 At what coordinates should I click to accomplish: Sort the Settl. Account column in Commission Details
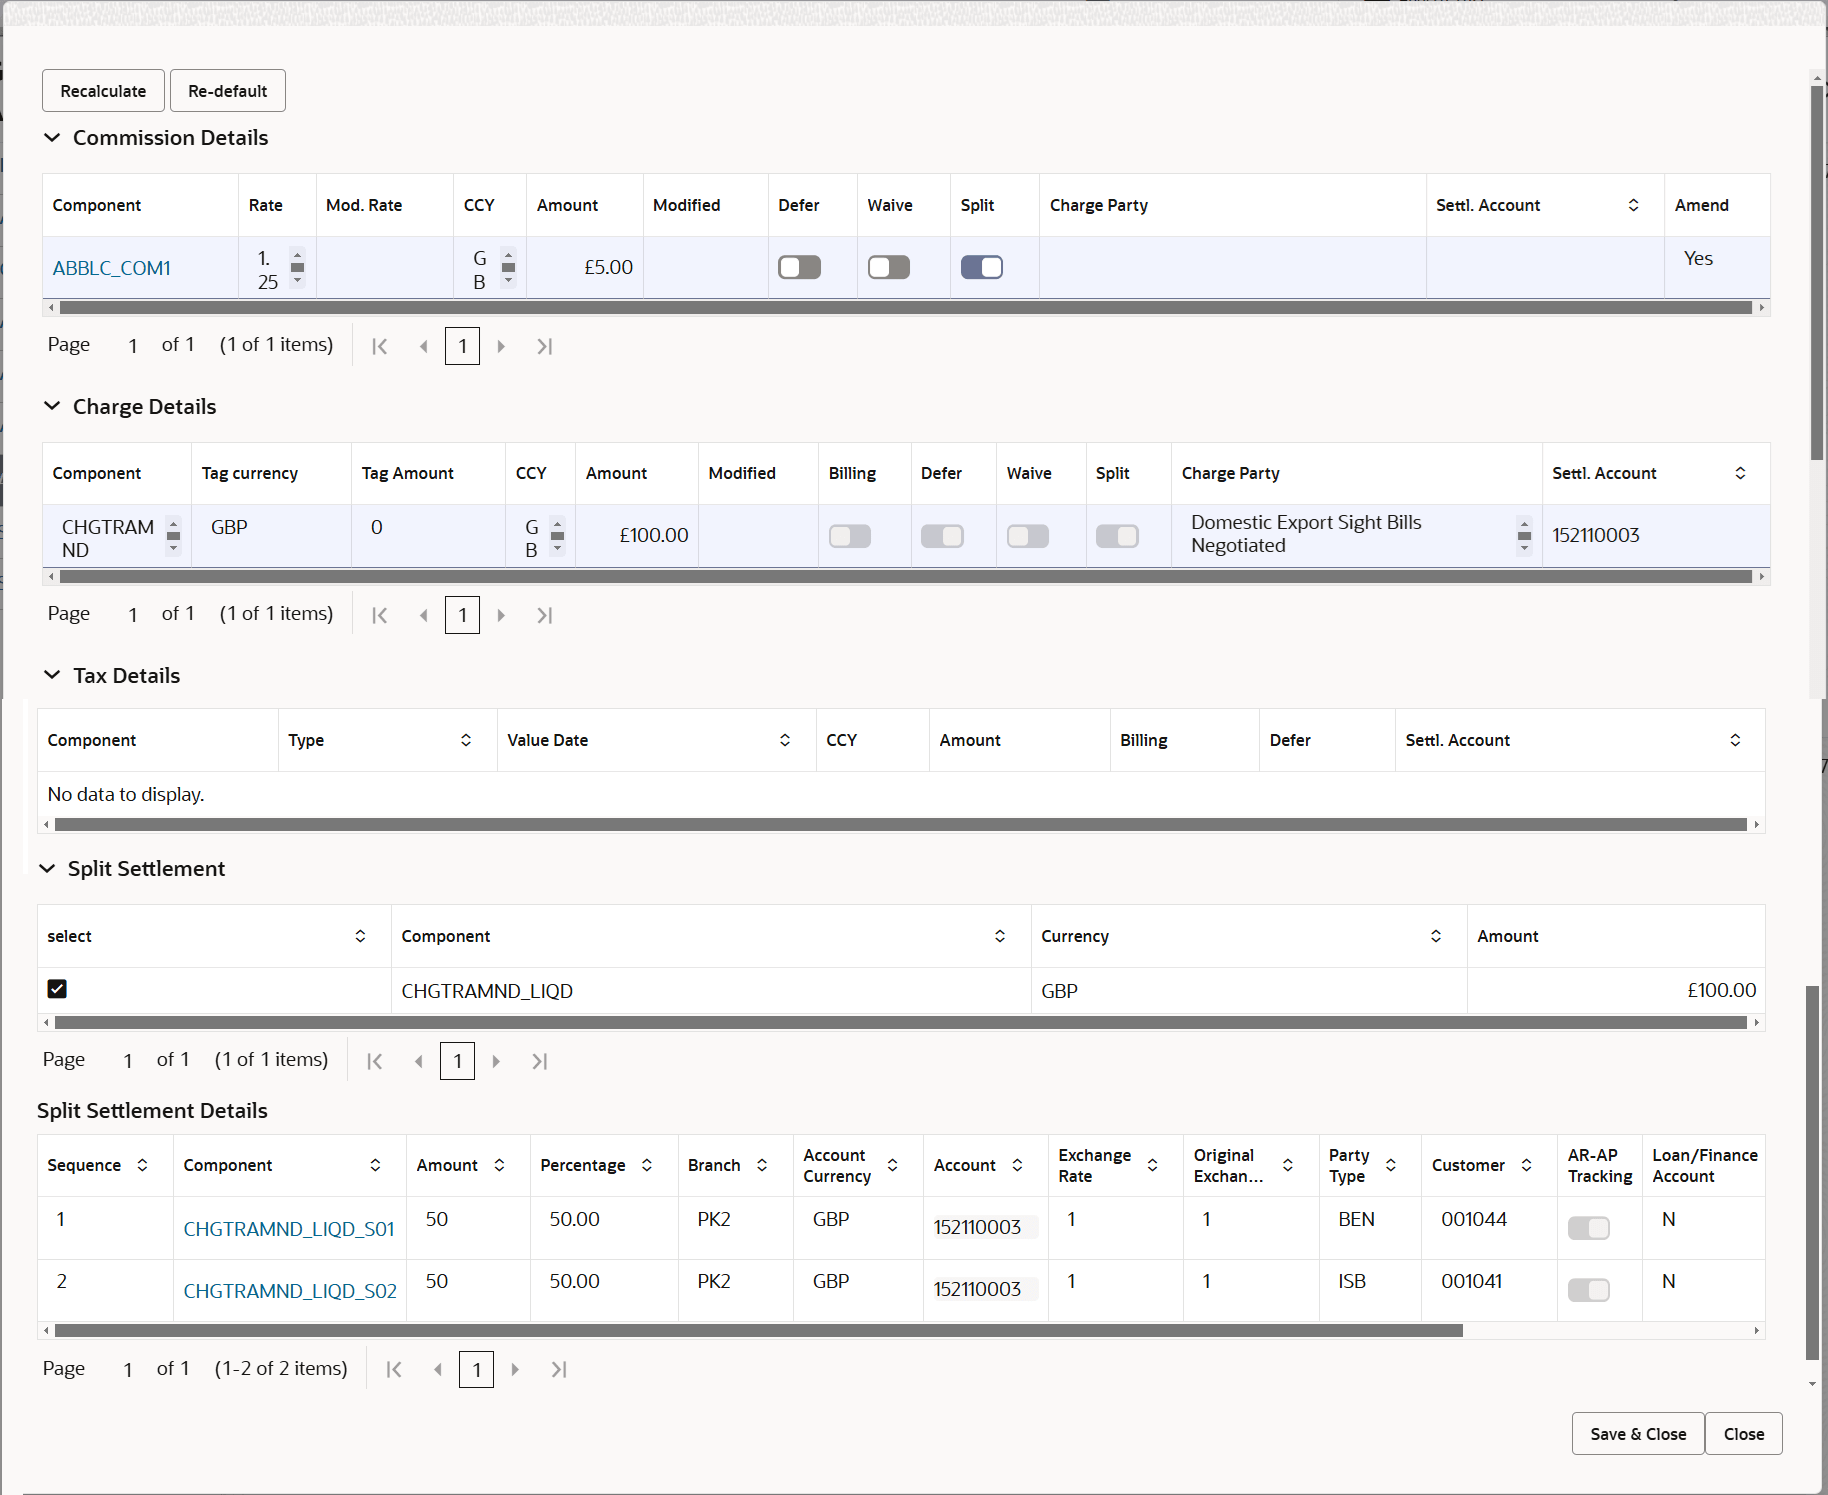coord(1634,204)
